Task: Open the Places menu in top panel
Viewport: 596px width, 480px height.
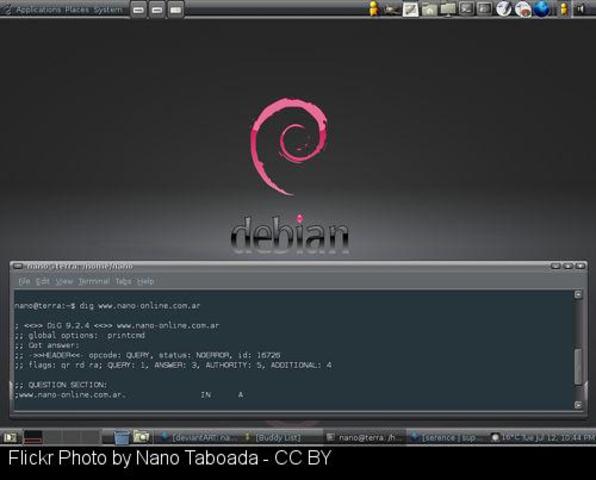Action: pyautogui.click(x=77, y=10)
